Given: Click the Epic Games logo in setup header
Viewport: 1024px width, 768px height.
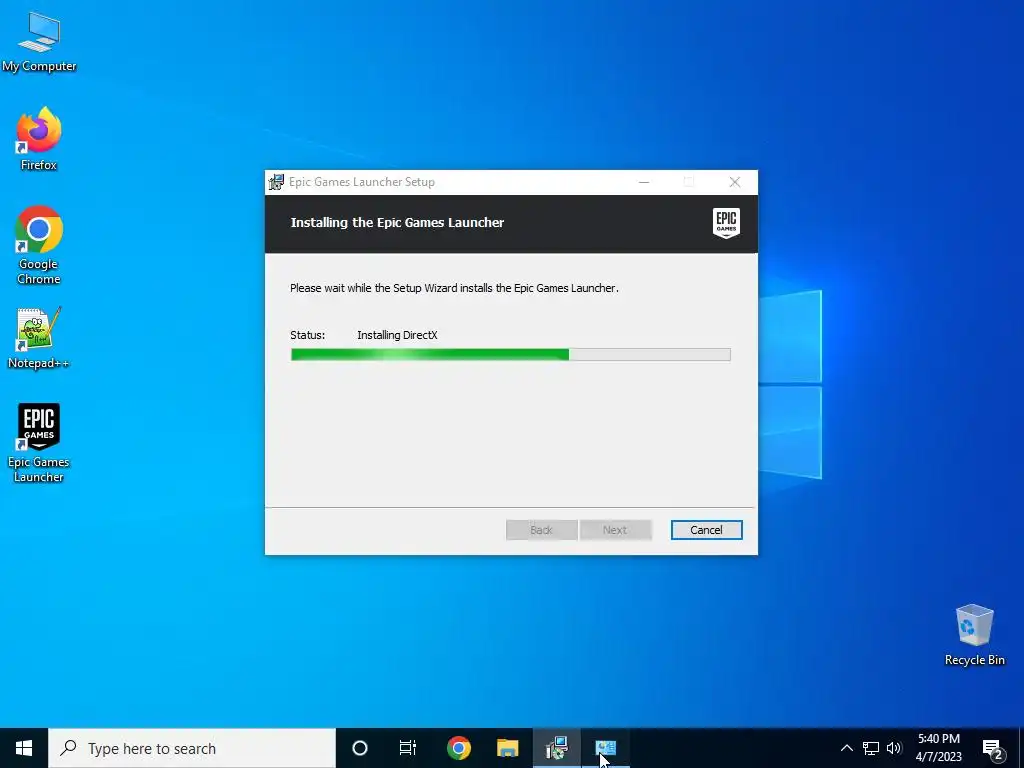Looking at the screenshot, I should tap(726, 223).
